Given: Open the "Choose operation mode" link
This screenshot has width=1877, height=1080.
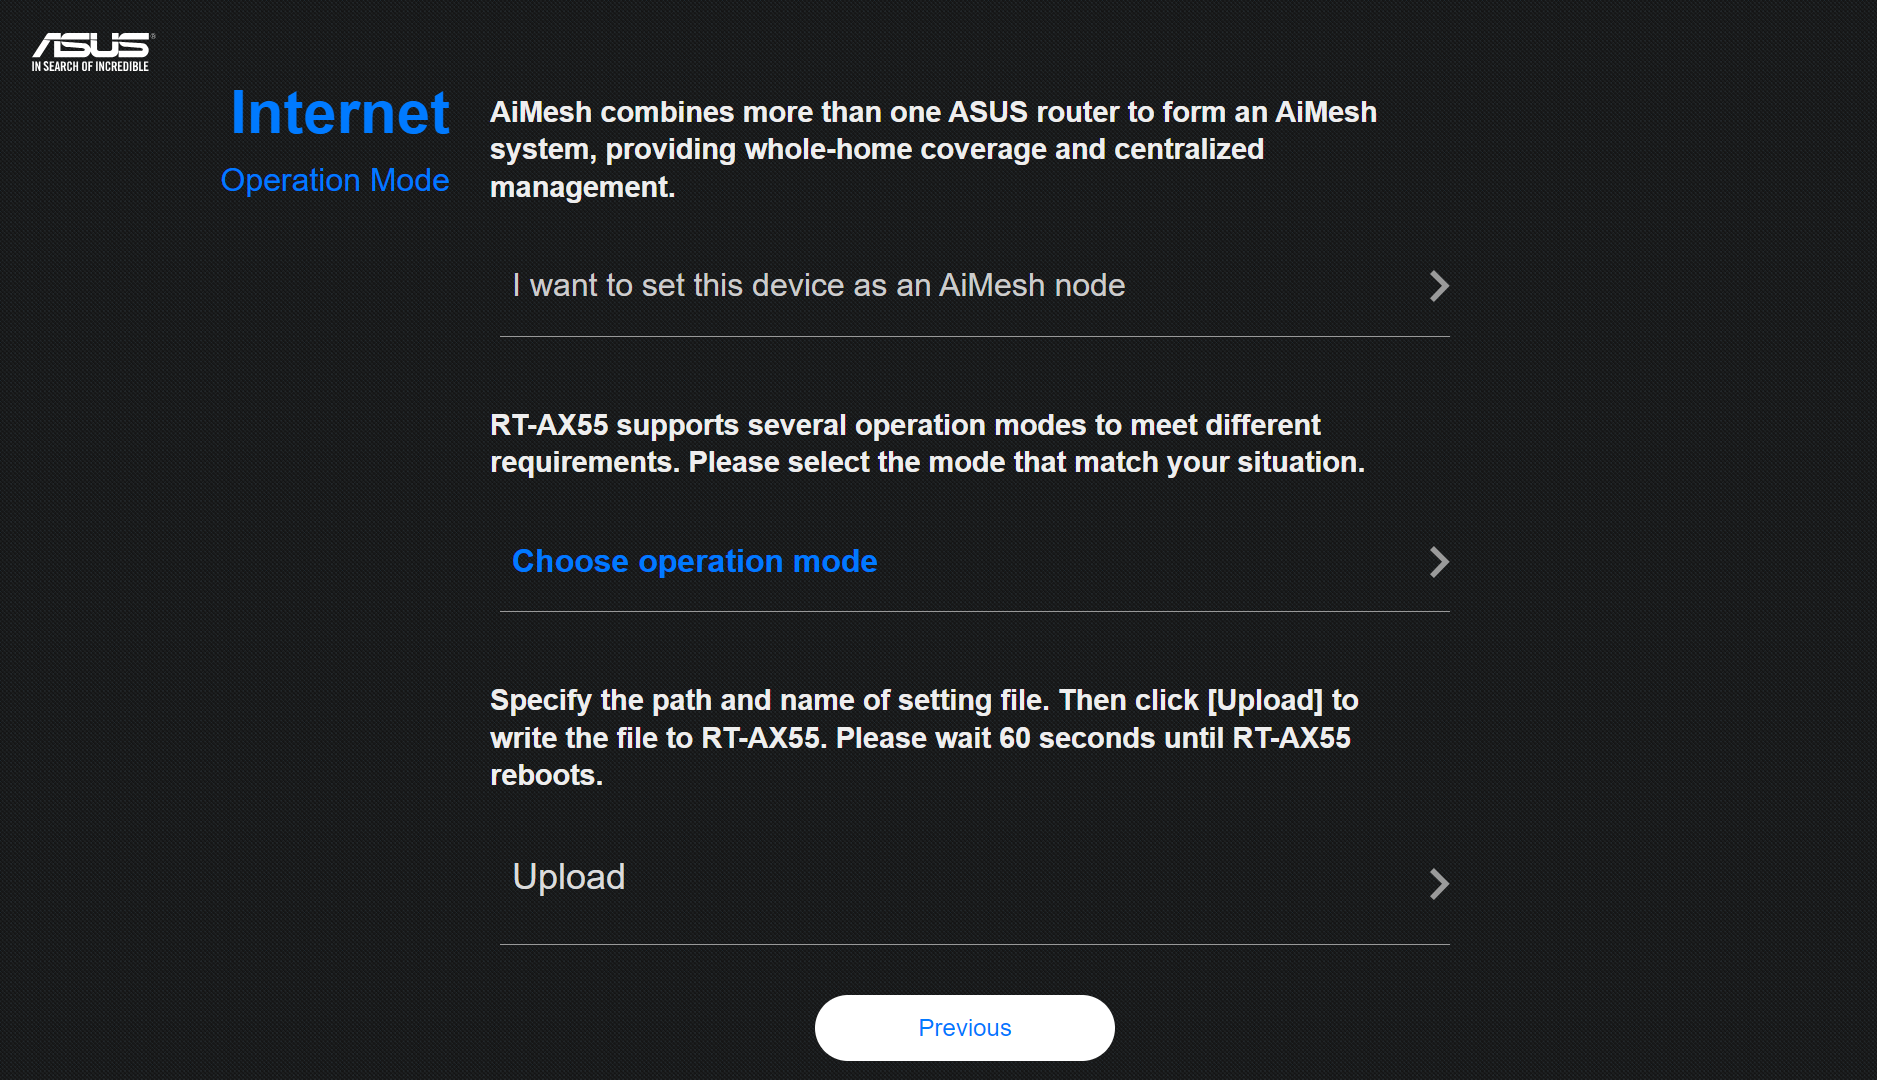Looking at the screenshot, I should coord(694,562).
